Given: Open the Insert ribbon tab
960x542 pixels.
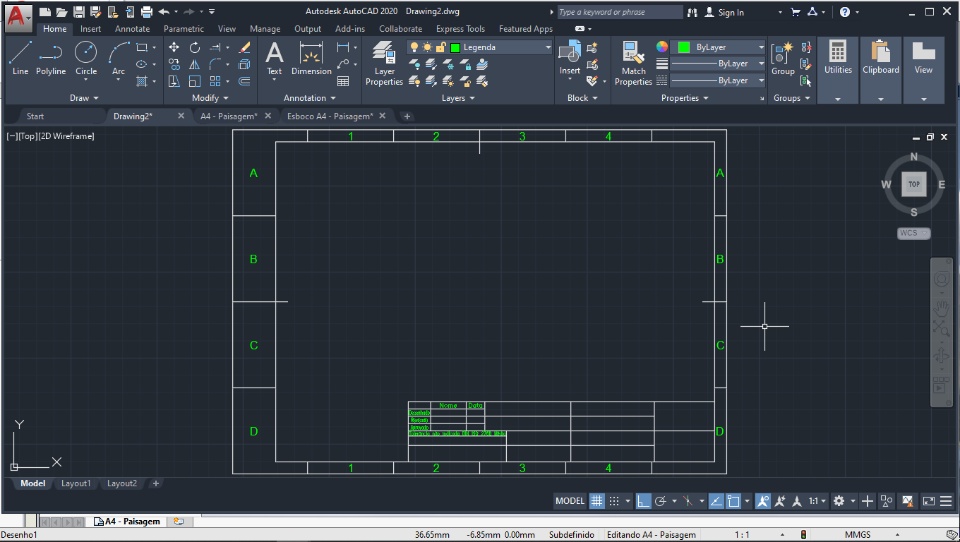Looking at the screenshot, I should (x=91, y=29).
